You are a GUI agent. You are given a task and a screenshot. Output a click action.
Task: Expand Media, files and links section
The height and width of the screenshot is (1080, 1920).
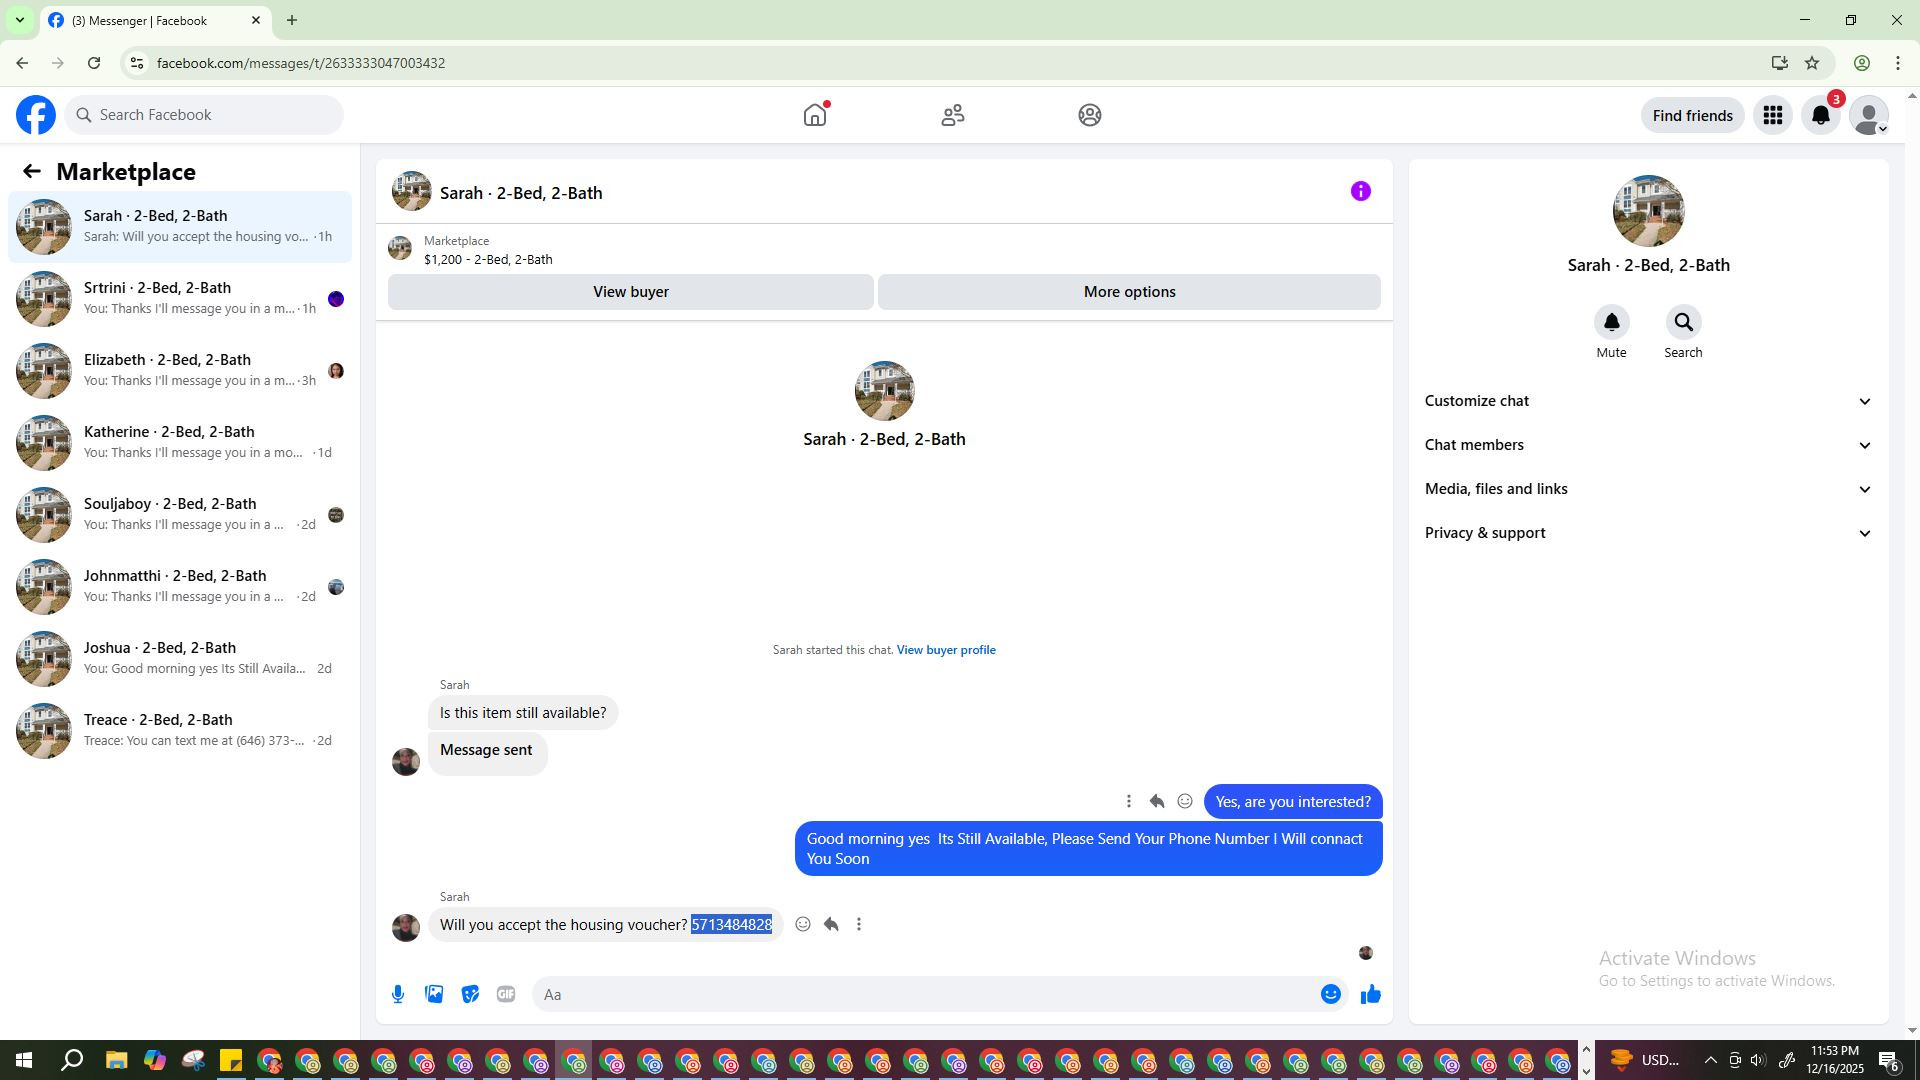[x=1648, y=489]
